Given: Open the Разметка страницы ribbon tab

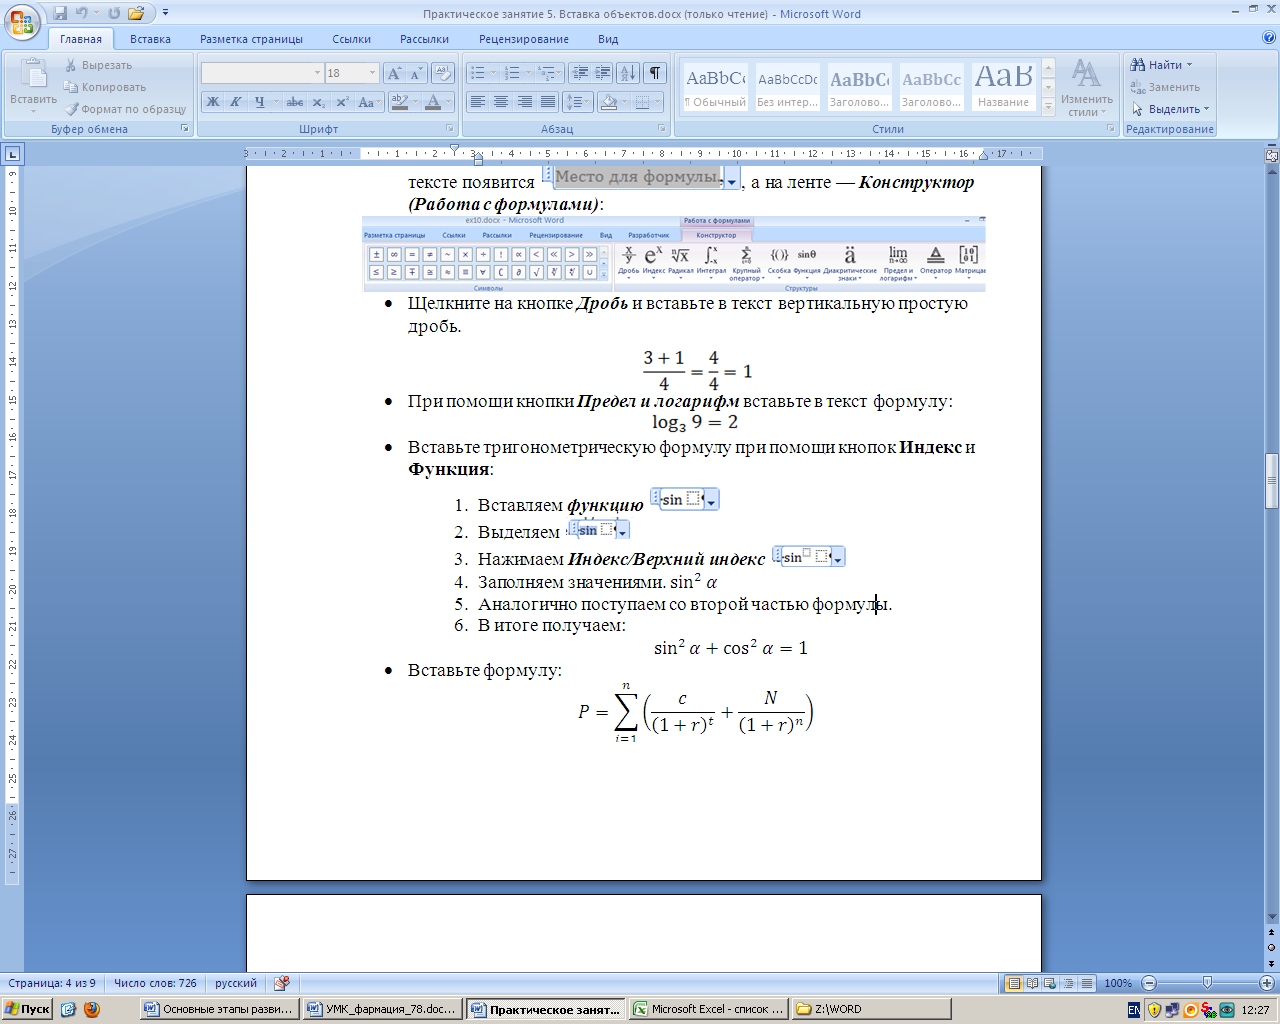Looking at the screenshot, I should click(251, 39).
